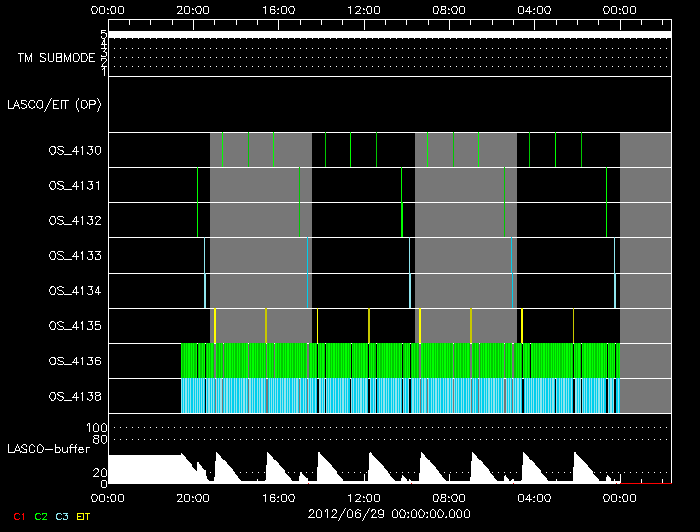Click the cyan C3 legend entry
This screenshot has height=532, width=700.
point(62,517)
